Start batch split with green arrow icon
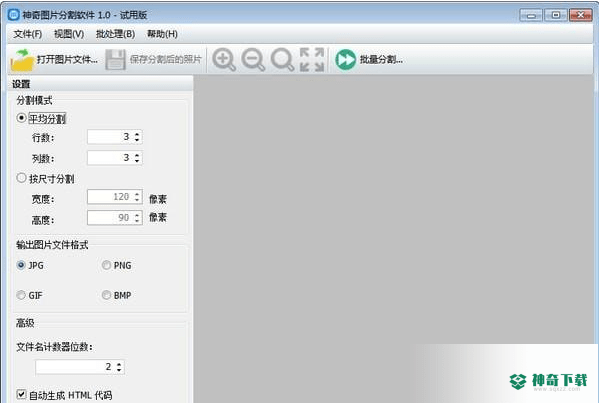Image resolution: width=599 pixels, height=403 pixels. pos(346,60)
